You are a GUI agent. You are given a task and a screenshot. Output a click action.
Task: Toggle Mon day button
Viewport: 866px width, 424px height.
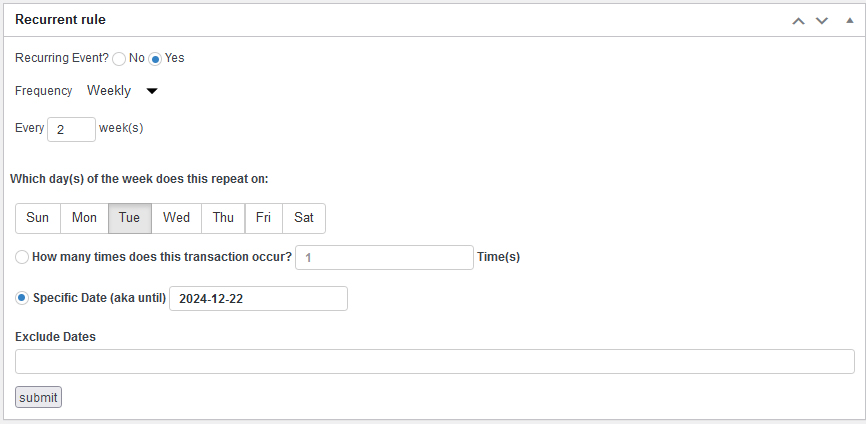tap(84, 218)
